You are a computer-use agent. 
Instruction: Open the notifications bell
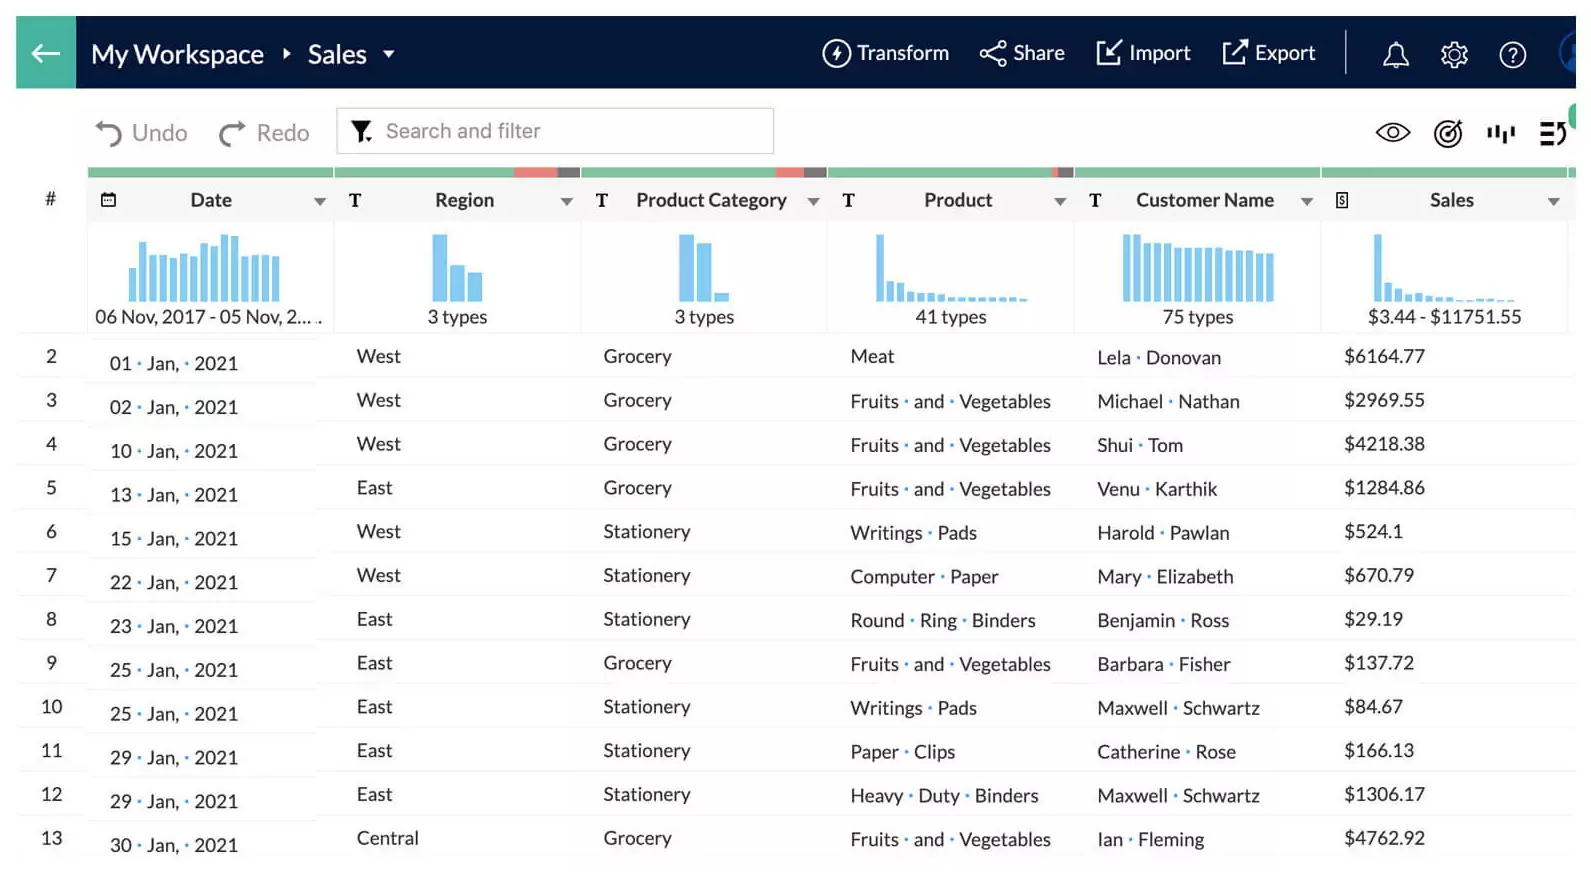[x=1395, y=54]
